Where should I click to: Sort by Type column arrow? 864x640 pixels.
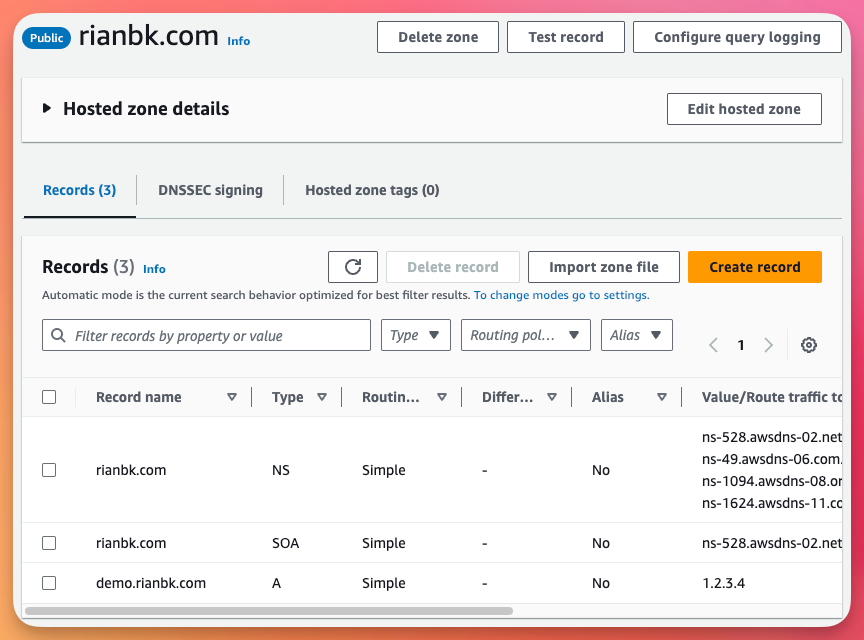point(322,397)
